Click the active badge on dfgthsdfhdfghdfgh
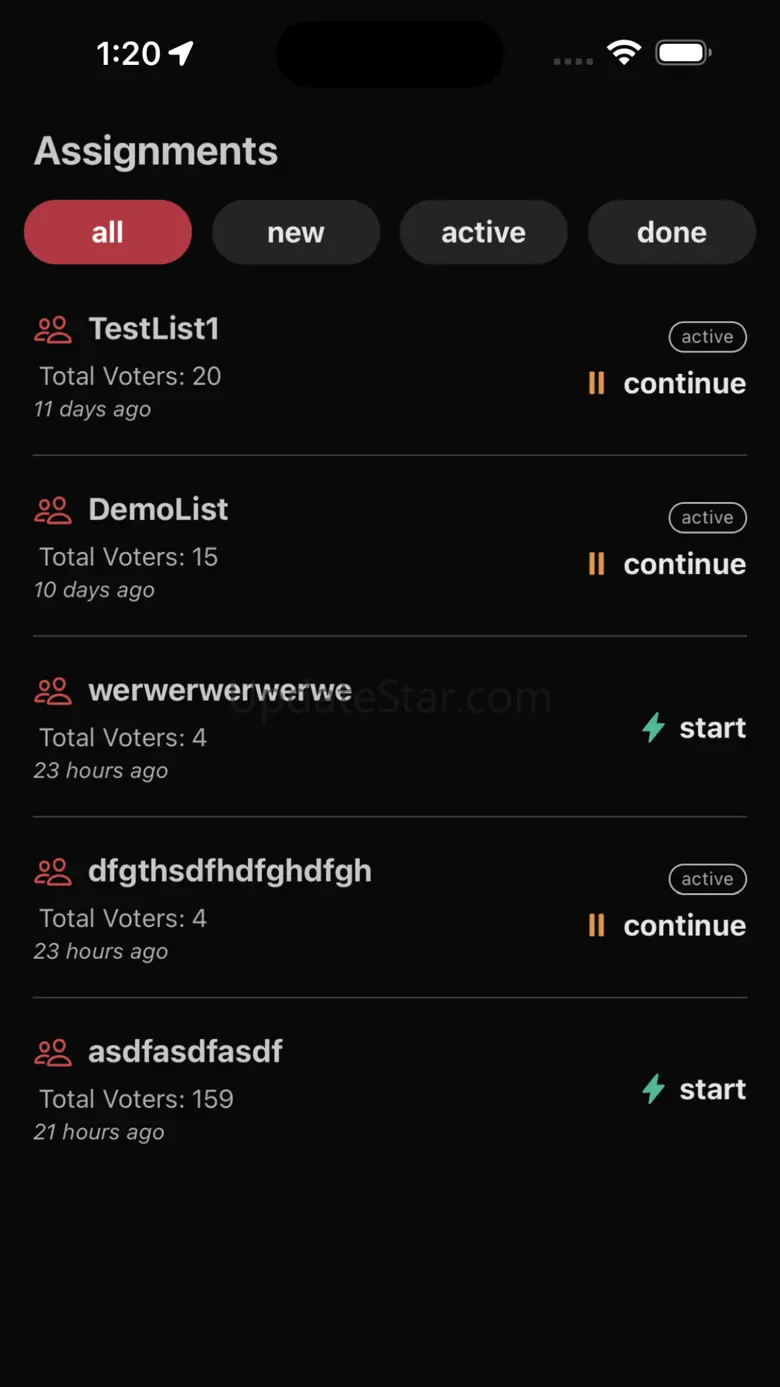This screenshot has height=1387, width=780. click(x=707, y=879)
